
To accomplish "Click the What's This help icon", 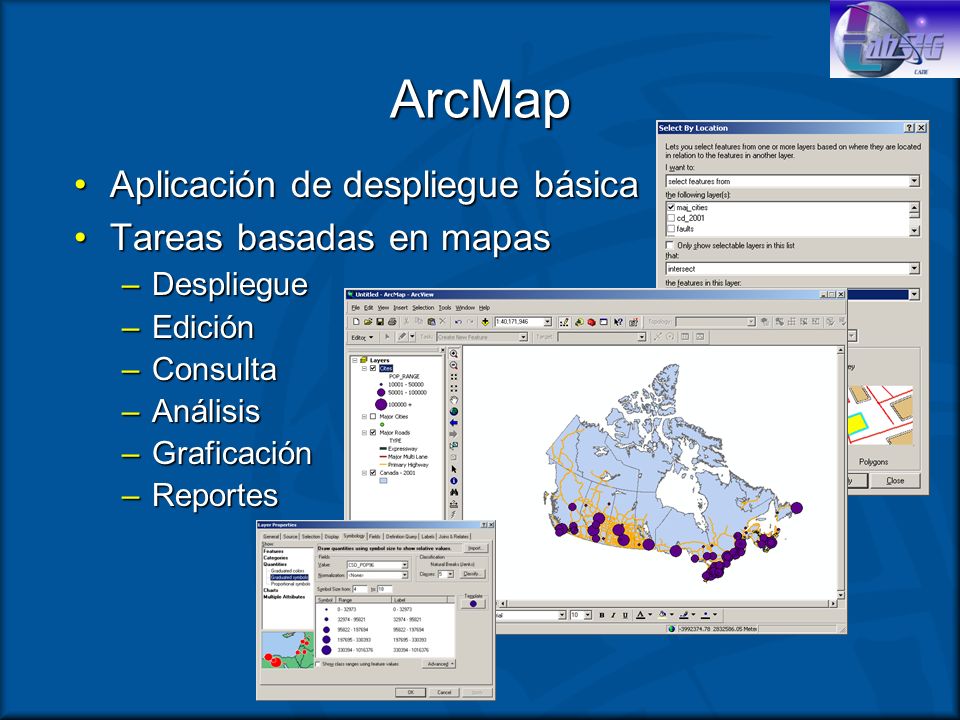I will (x=618, y=321).
